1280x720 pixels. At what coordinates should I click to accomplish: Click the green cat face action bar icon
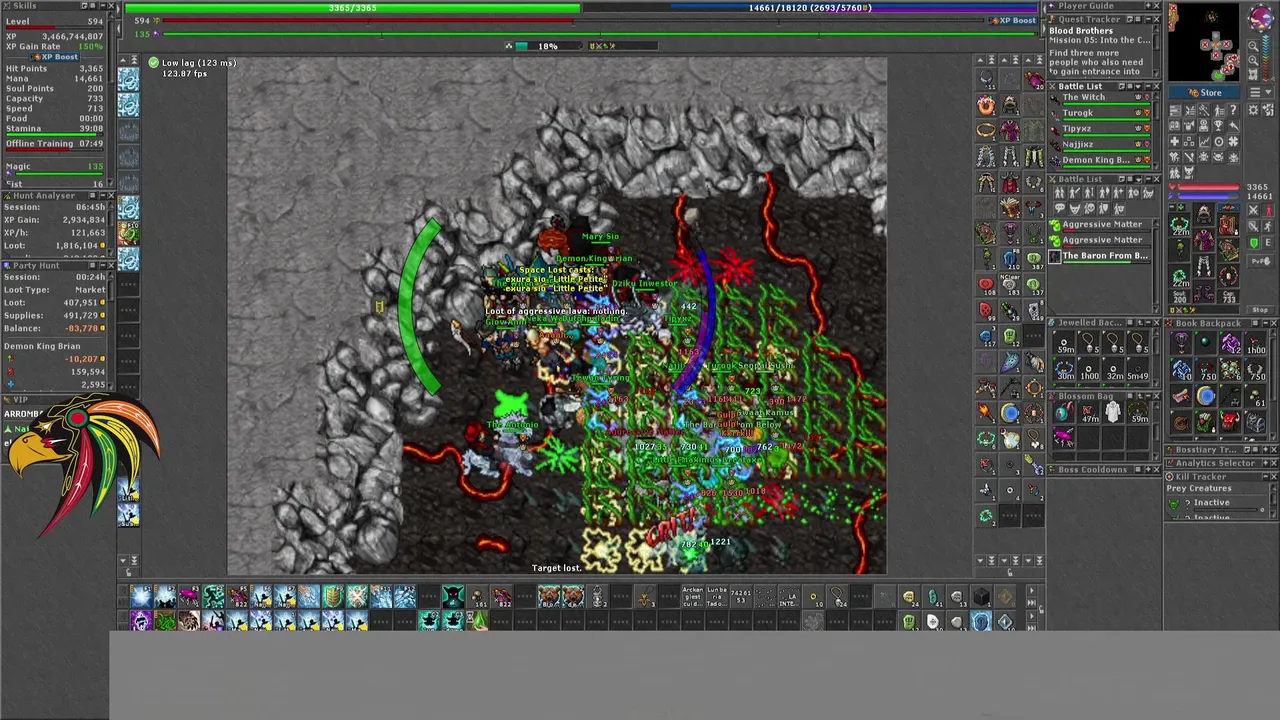click(453, 596)
